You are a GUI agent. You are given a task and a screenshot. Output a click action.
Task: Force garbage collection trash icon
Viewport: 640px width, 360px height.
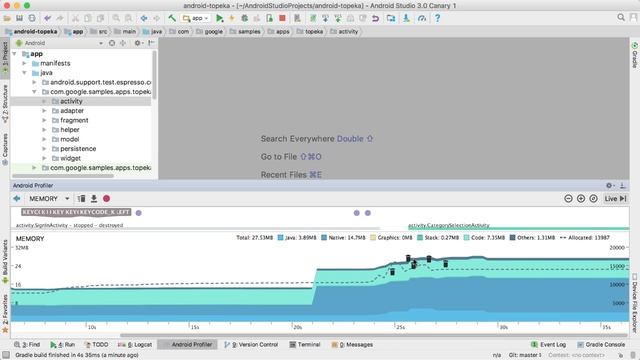81,198
